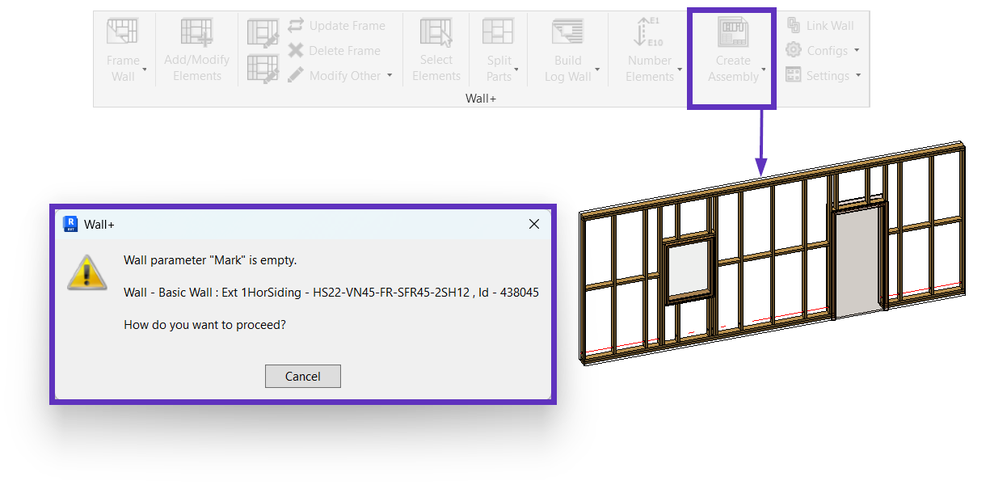990x489 pixels.
Task: Click the Delete Frame X icon
Action: pos(295,51)
